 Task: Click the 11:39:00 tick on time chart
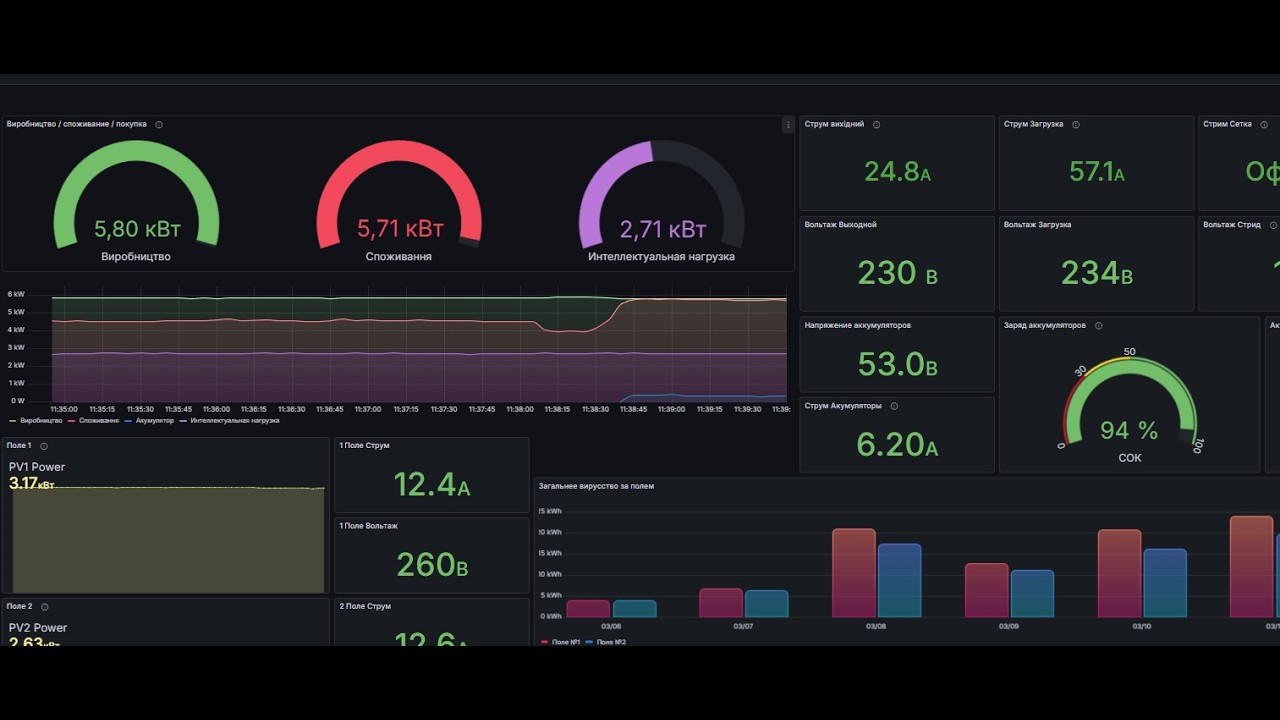click(672, 409)
